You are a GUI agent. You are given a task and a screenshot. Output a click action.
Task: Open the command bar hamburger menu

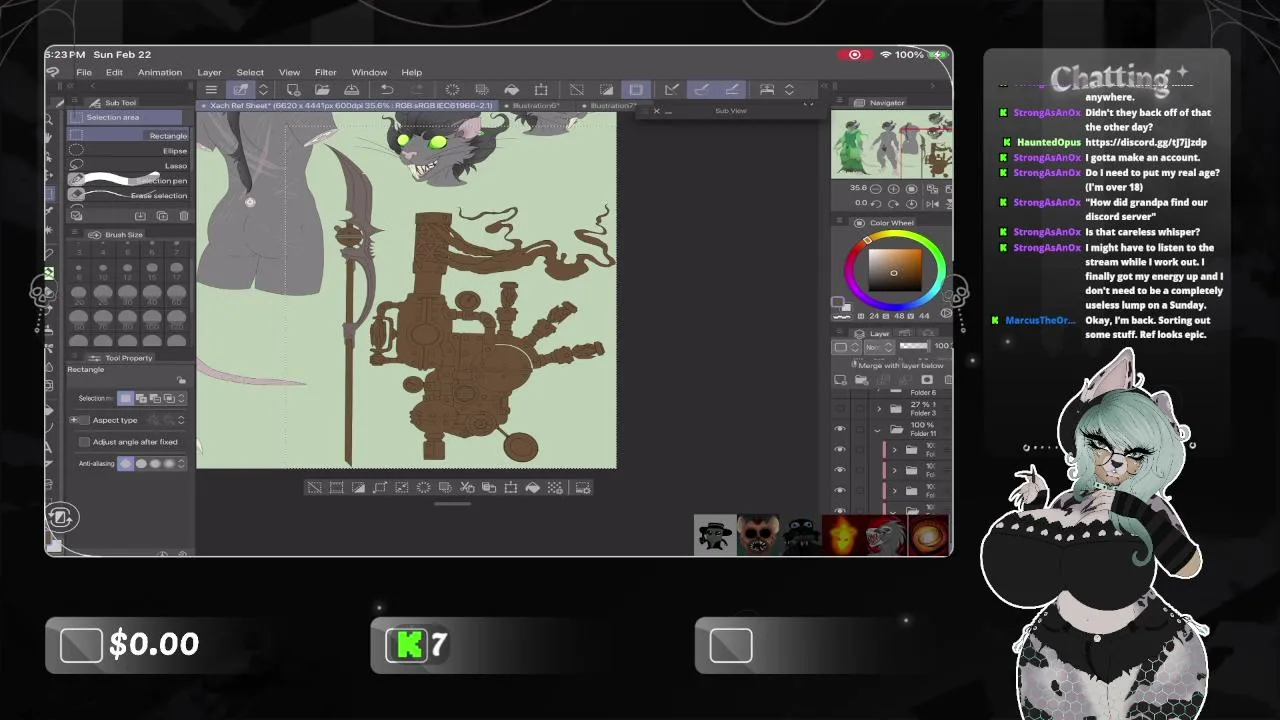click(x=211, y=90)
